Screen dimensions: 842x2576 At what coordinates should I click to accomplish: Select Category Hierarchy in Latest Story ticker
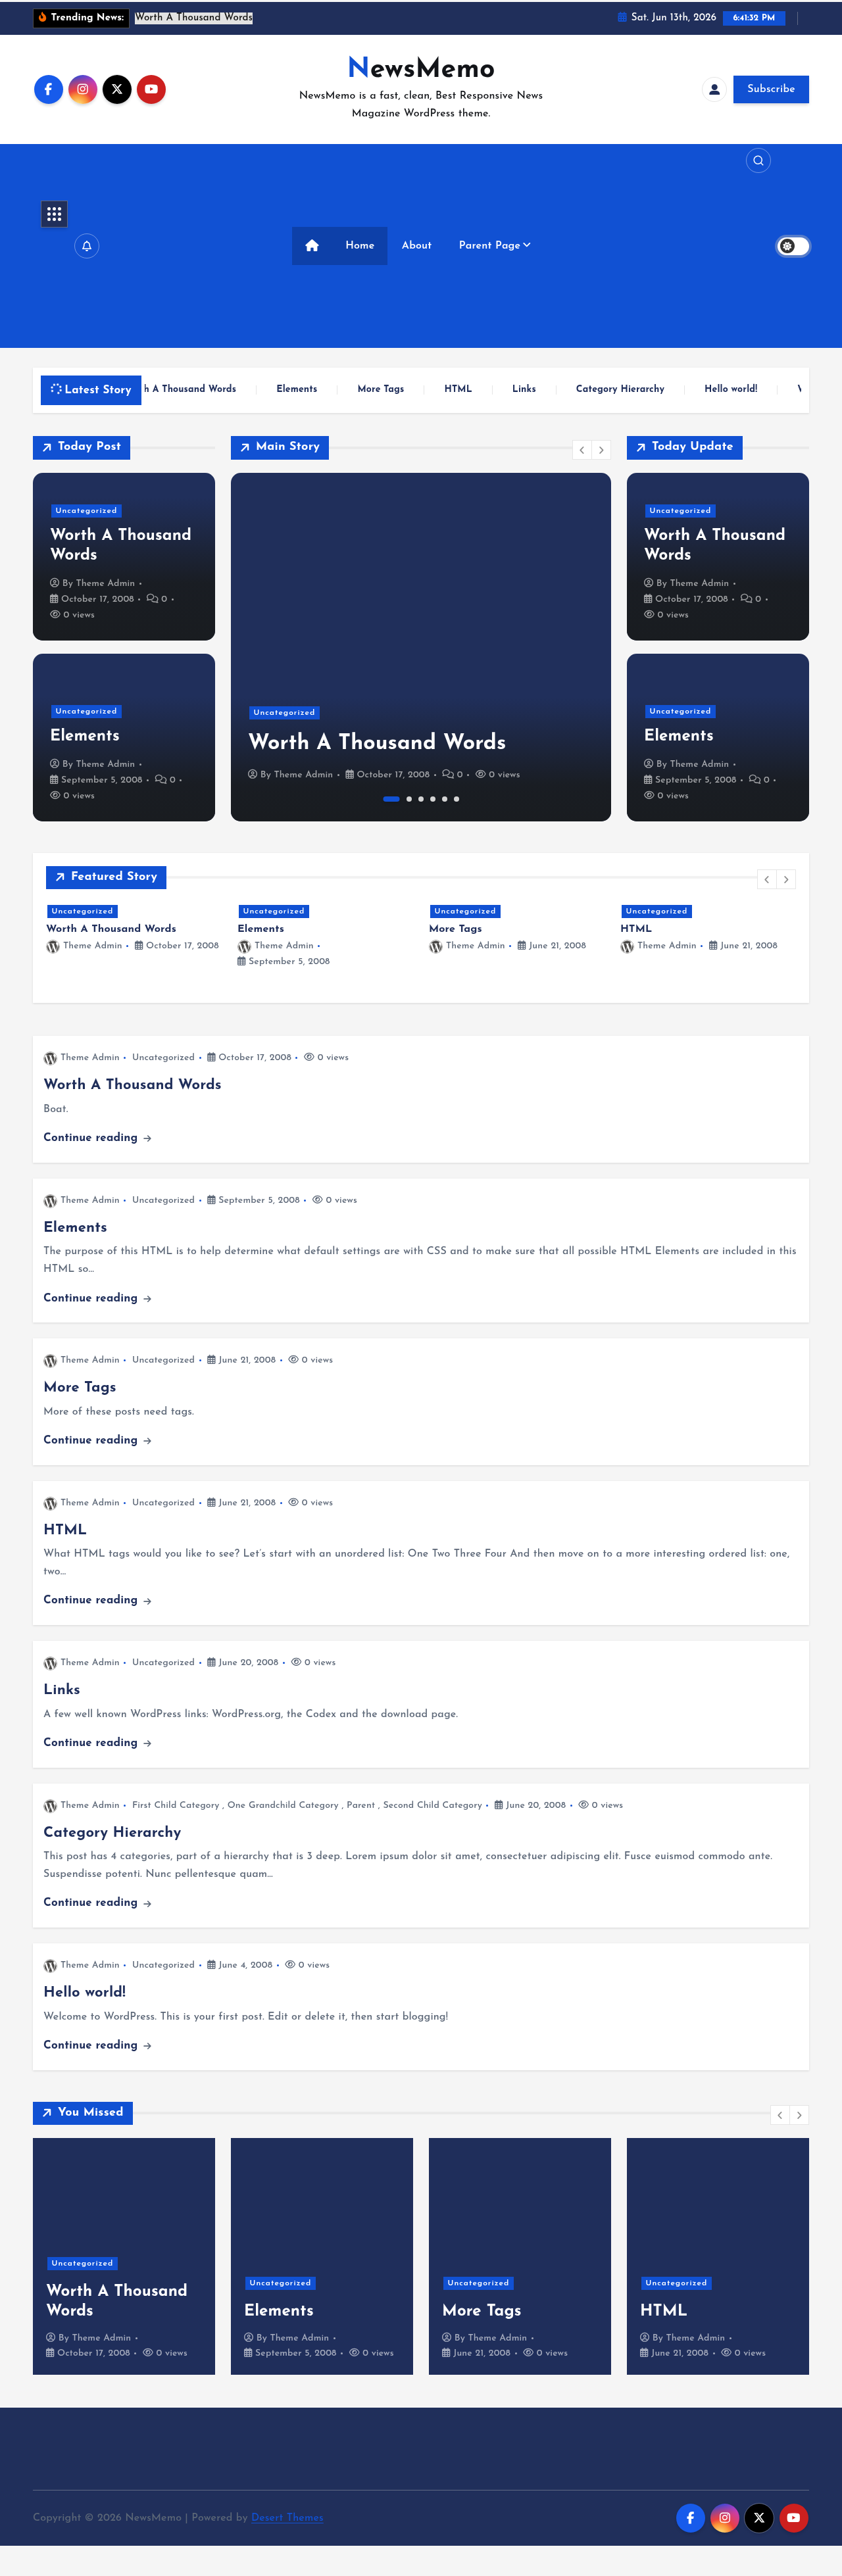click(x=620, y=389)
